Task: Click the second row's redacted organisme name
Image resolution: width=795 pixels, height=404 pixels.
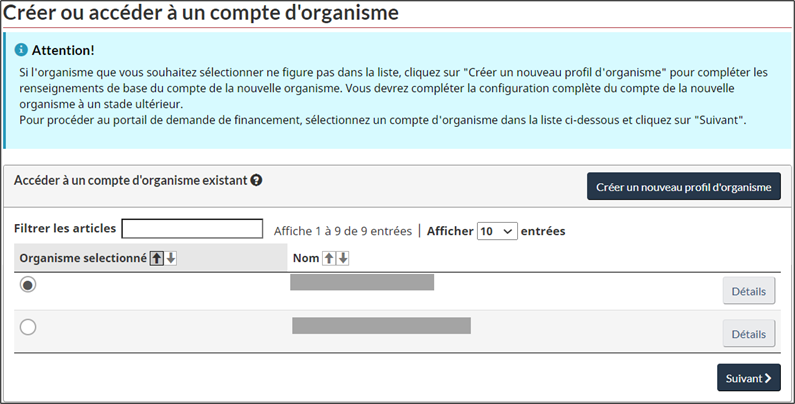Action: point(381,325)
